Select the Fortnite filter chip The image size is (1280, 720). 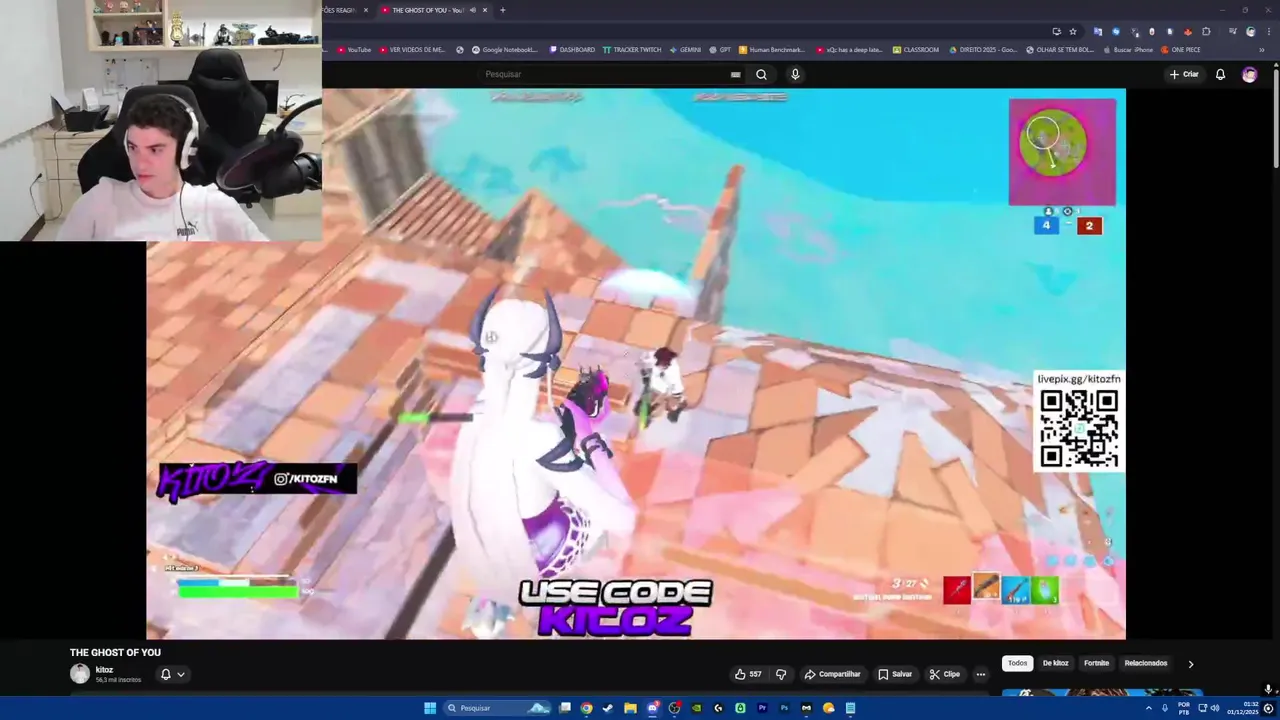tap(1097, 663)
